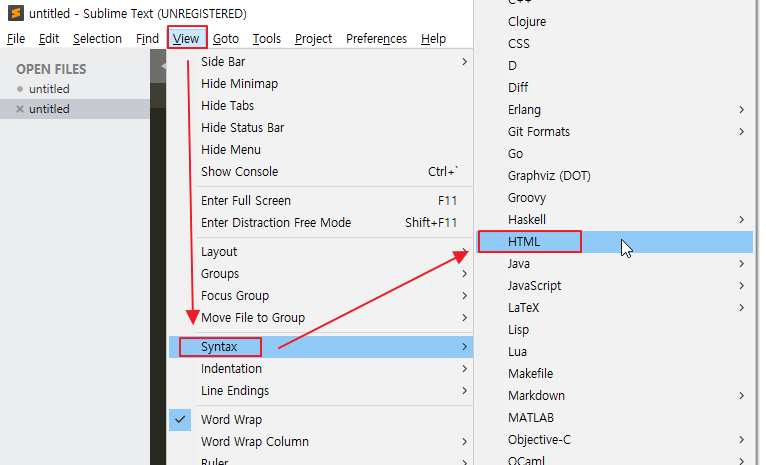Expand the Erlang syntax submenu
Image resolution: width=766 pixels, height=465 pixels.
(x=615, y=109)
